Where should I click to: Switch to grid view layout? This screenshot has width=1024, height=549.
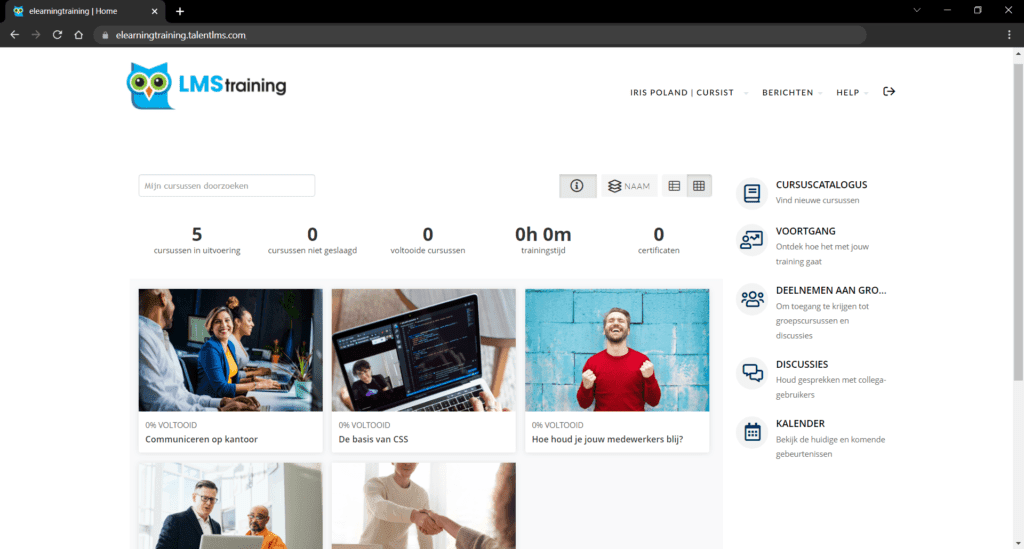tap(699, 186)
